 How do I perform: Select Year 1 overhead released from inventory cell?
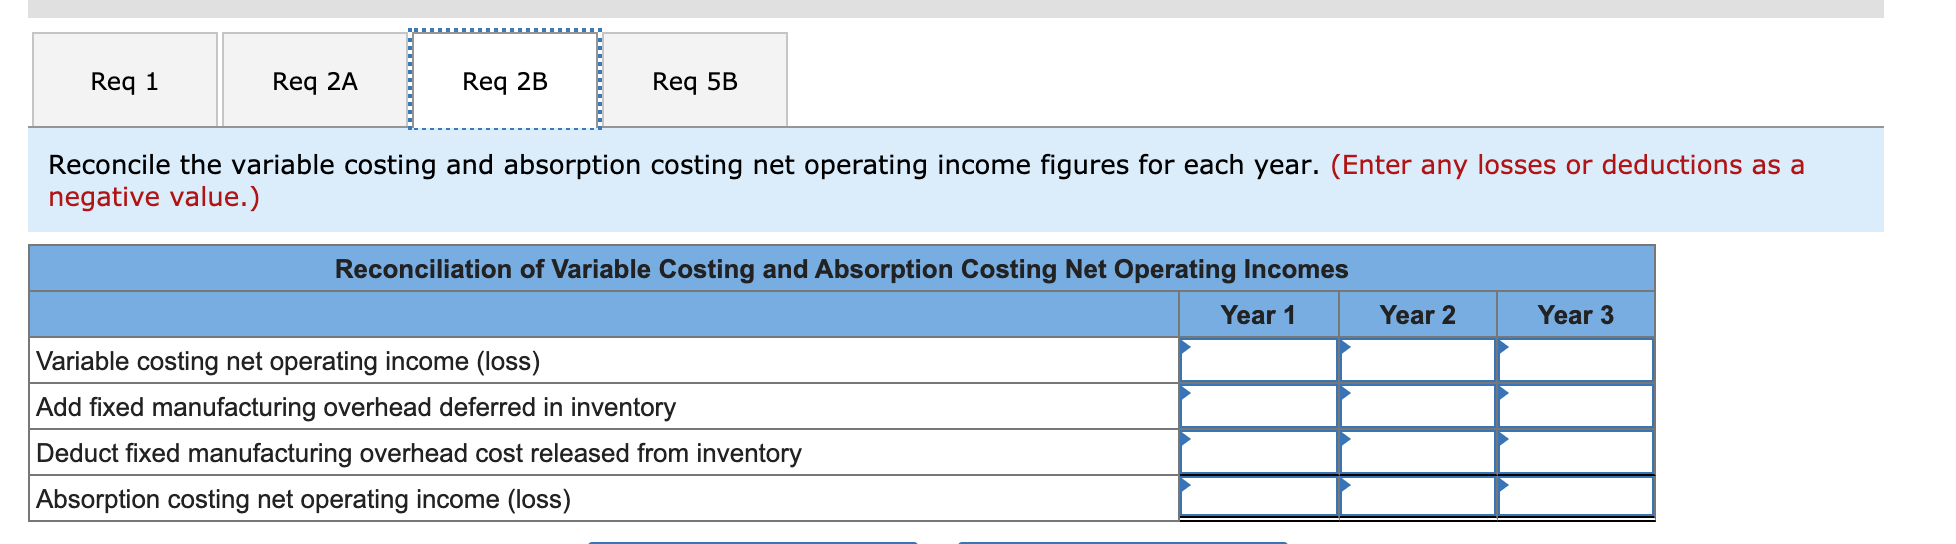point(1259,452)
